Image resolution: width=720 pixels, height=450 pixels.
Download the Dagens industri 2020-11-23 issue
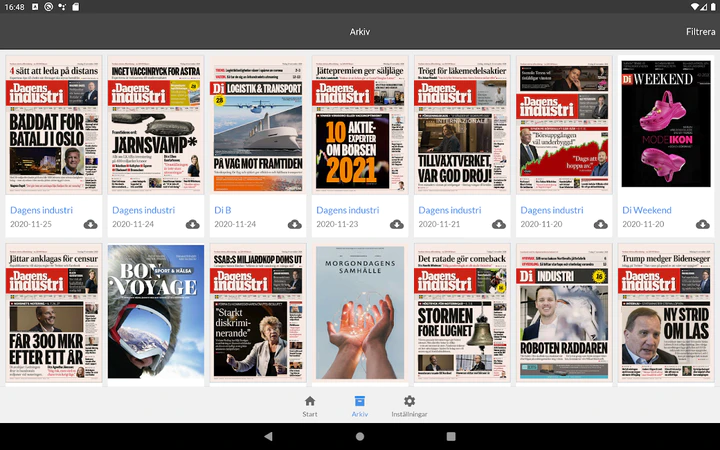pyautogui.click(x=396, y=224)
